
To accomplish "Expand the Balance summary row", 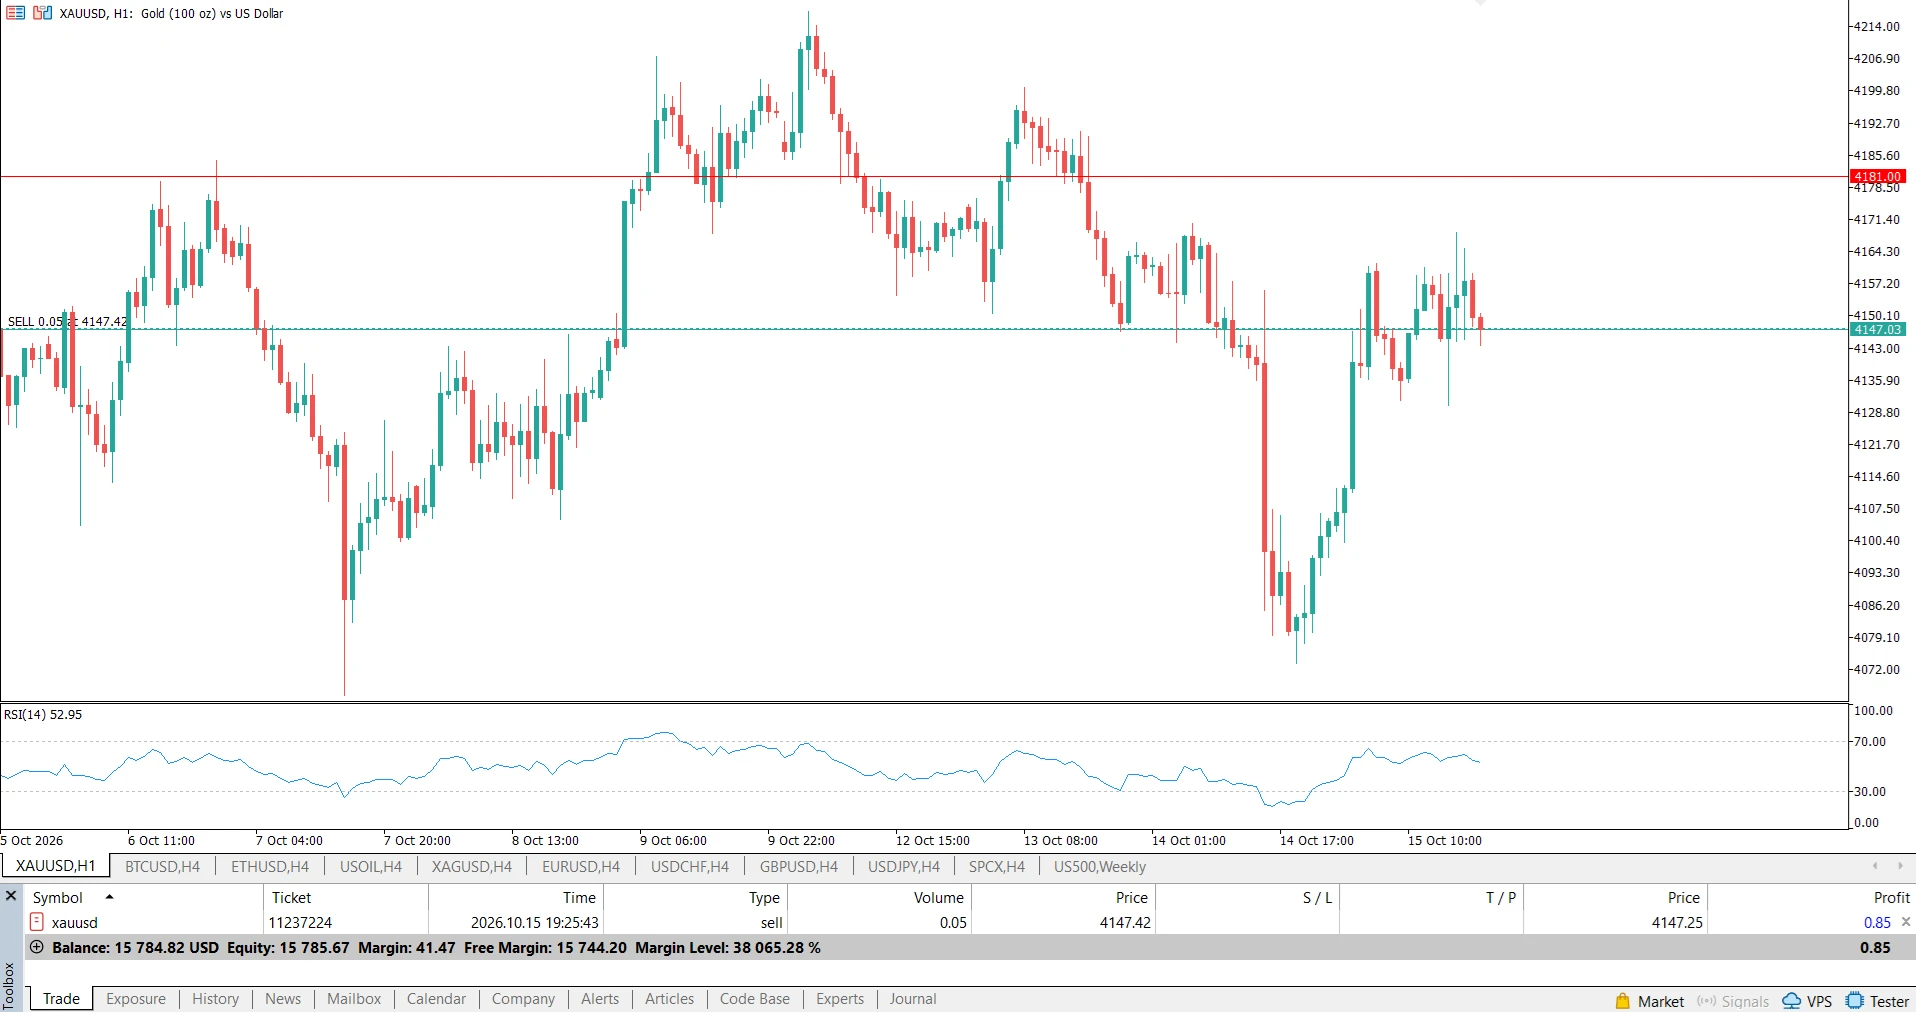I will tap(37, 947).
